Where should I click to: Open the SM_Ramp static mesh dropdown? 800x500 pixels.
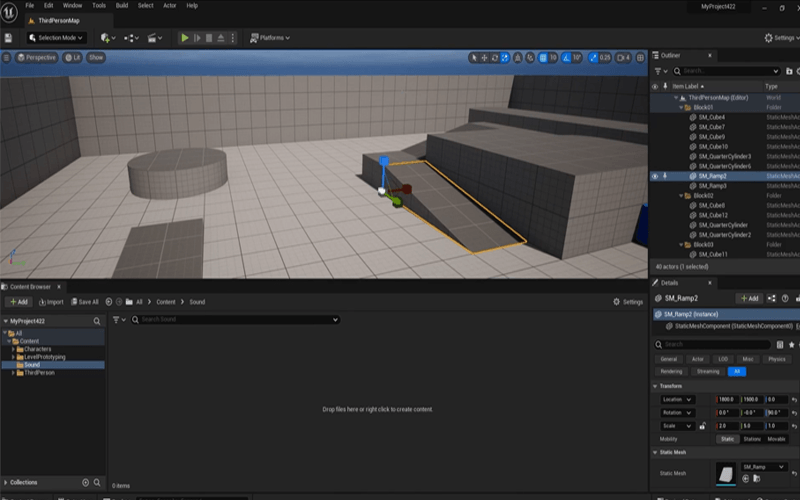coord(763,467)
